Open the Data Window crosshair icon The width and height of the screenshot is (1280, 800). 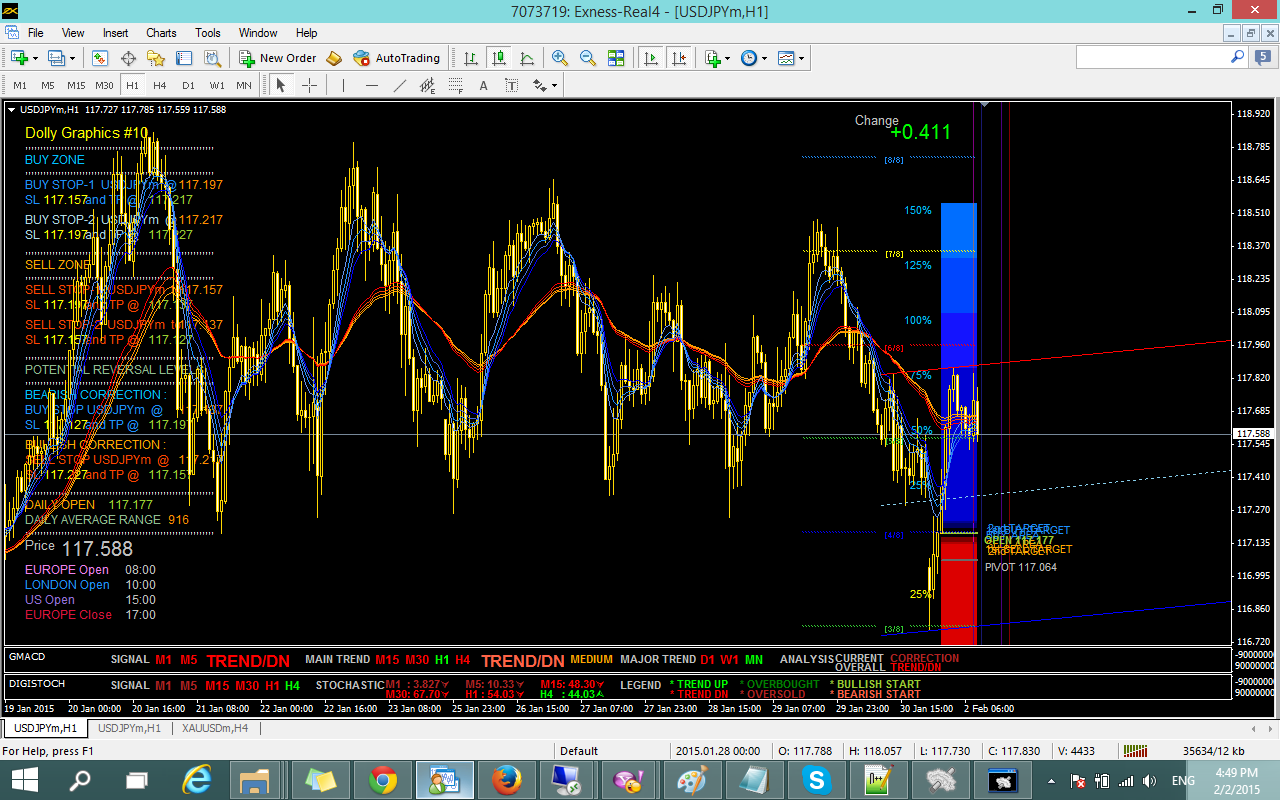(128, 58)
